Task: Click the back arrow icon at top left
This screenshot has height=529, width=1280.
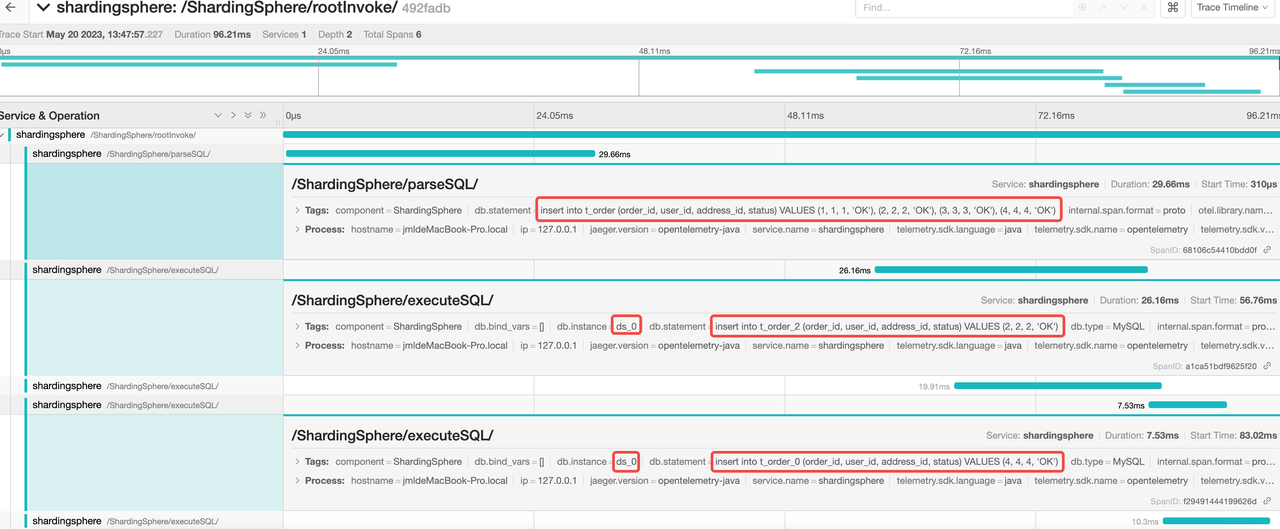Action: (9, 8)
